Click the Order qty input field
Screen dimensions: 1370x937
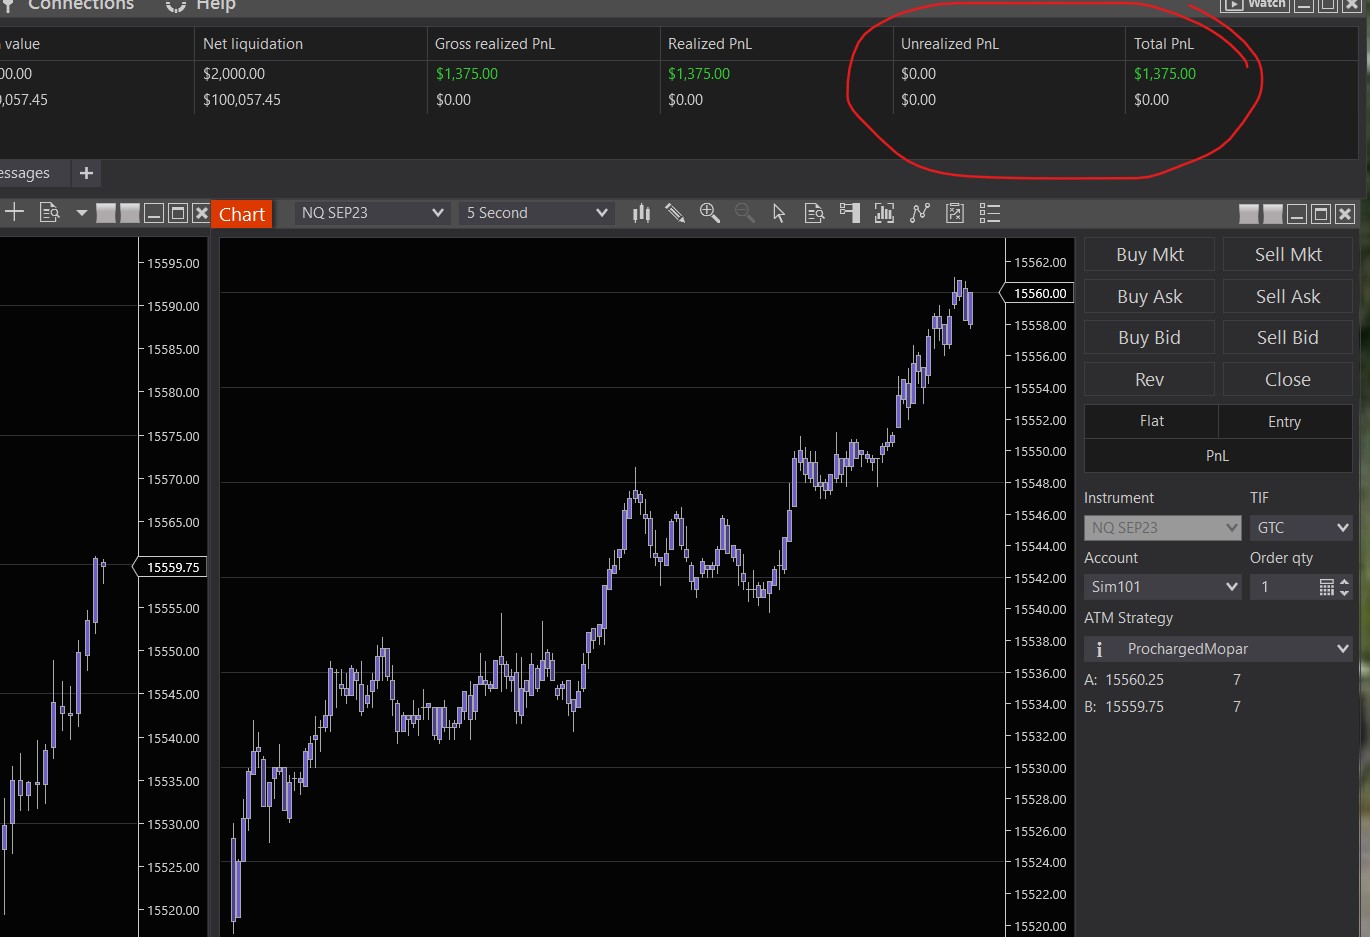point(1282,587)
